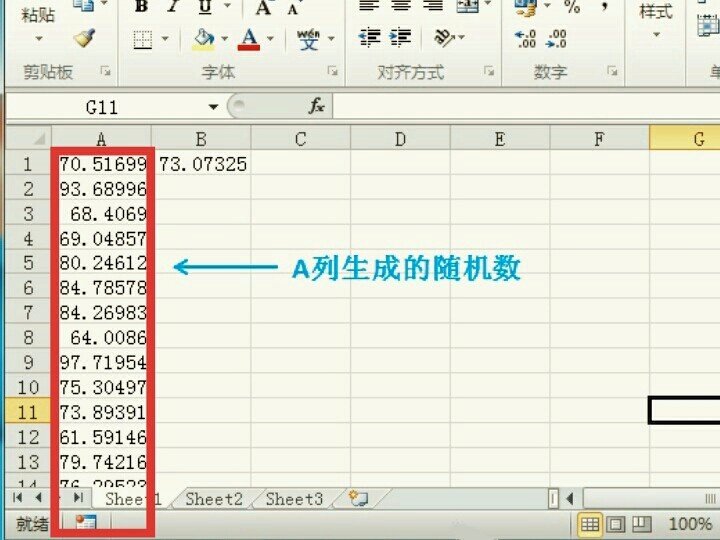
Task: Open the Orientation dropdown arrow
Action: coord(461,37)
